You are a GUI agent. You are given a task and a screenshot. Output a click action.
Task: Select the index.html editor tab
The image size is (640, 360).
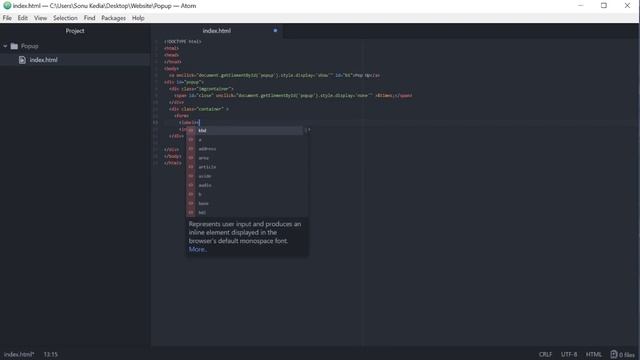[217, 31]
